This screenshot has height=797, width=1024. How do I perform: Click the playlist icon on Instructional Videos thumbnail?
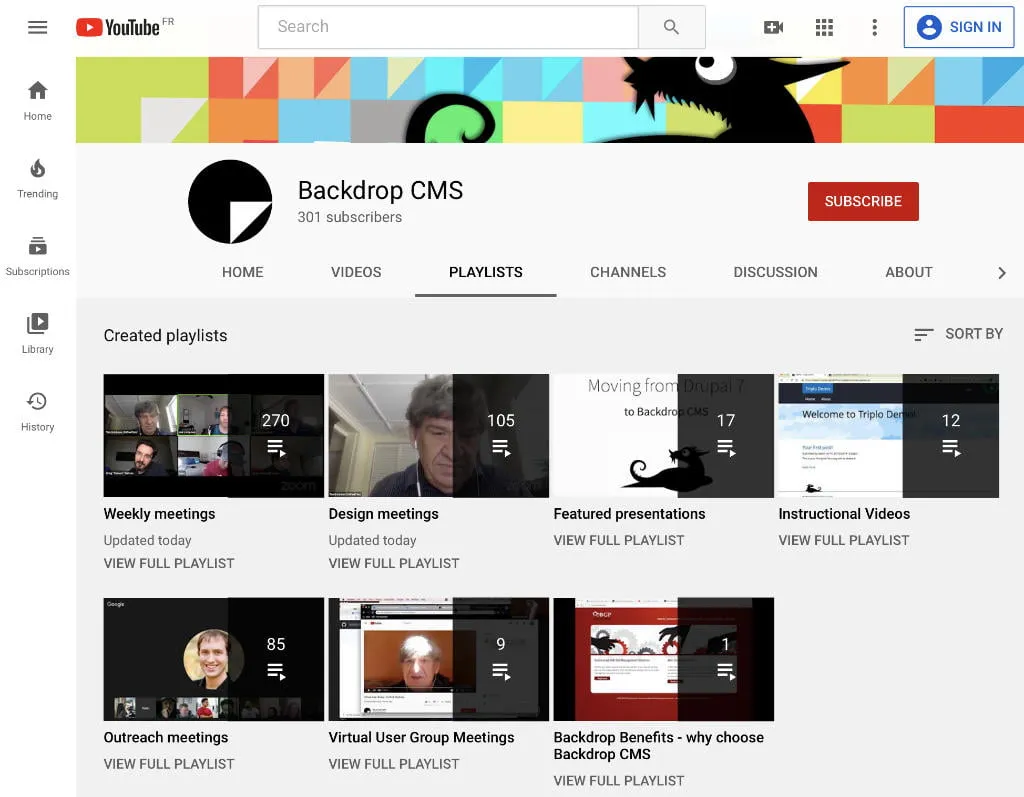951,448
